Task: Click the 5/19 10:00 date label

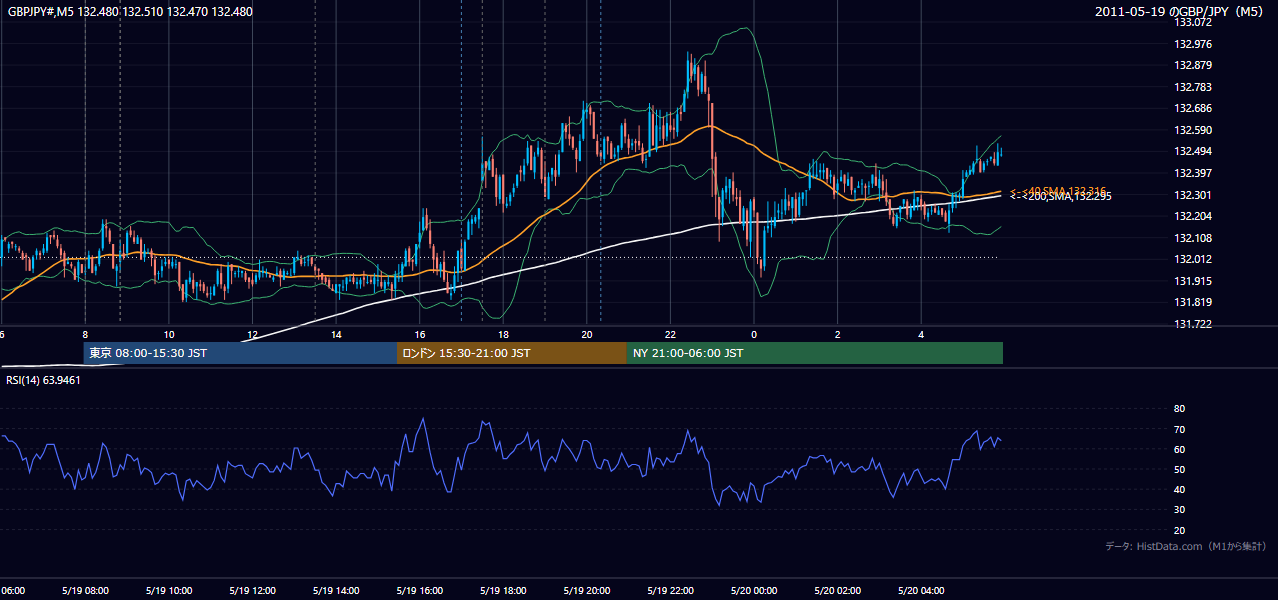Action: point(169,591)
